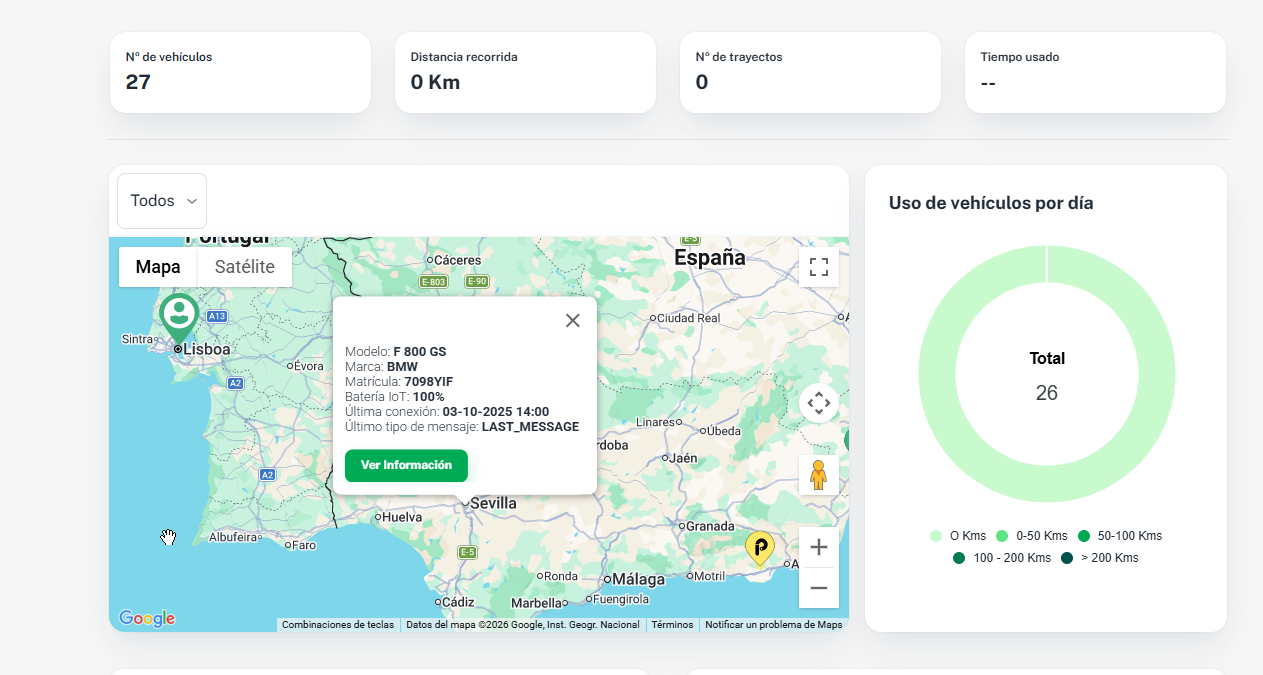Click the Modelo value F 800 GS
Screen dimensions: 1263x675
(420, 352)
